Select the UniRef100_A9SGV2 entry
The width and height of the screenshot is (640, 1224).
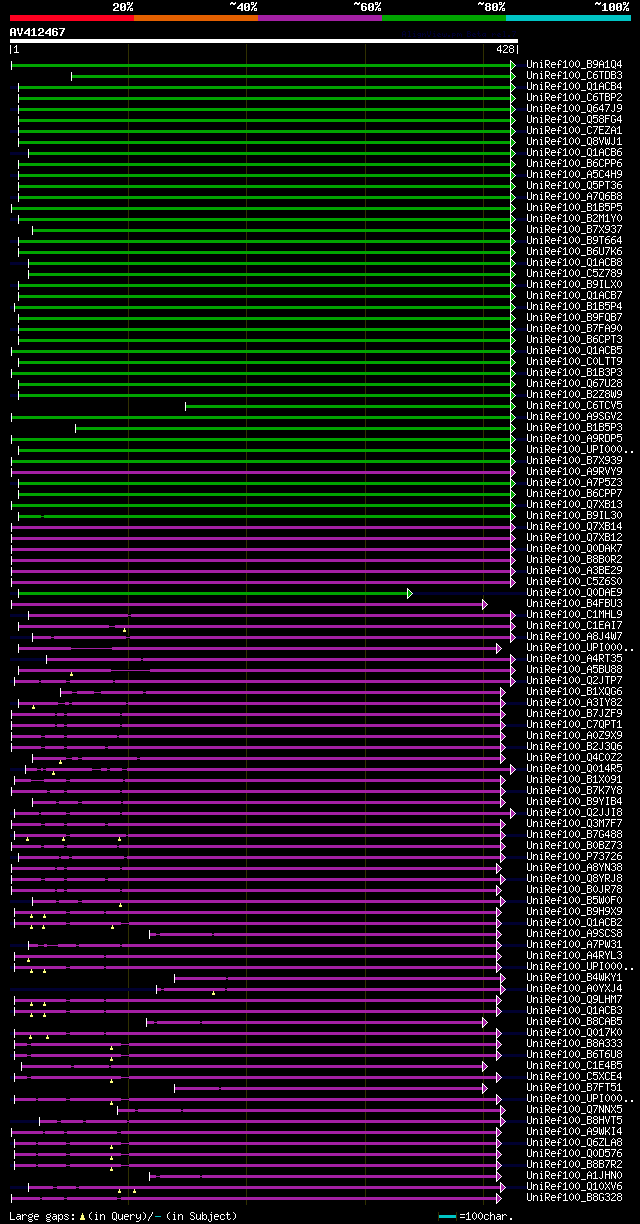574,416
